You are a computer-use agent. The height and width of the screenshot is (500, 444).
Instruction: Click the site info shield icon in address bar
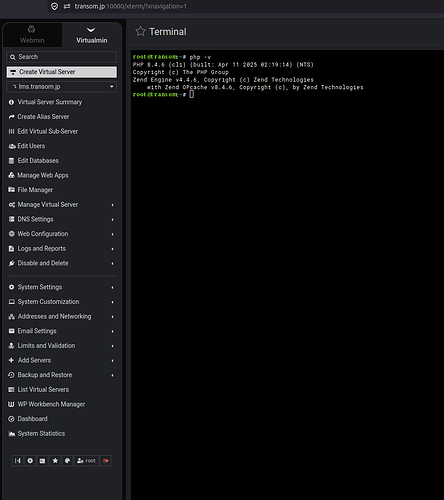(55, 6)
